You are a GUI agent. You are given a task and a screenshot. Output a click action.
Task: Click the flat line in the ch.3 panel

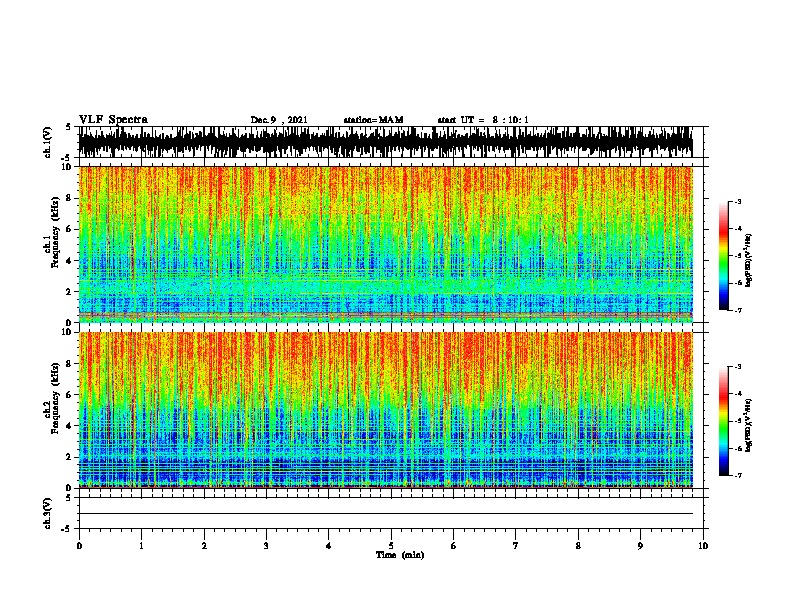(385, 514)
